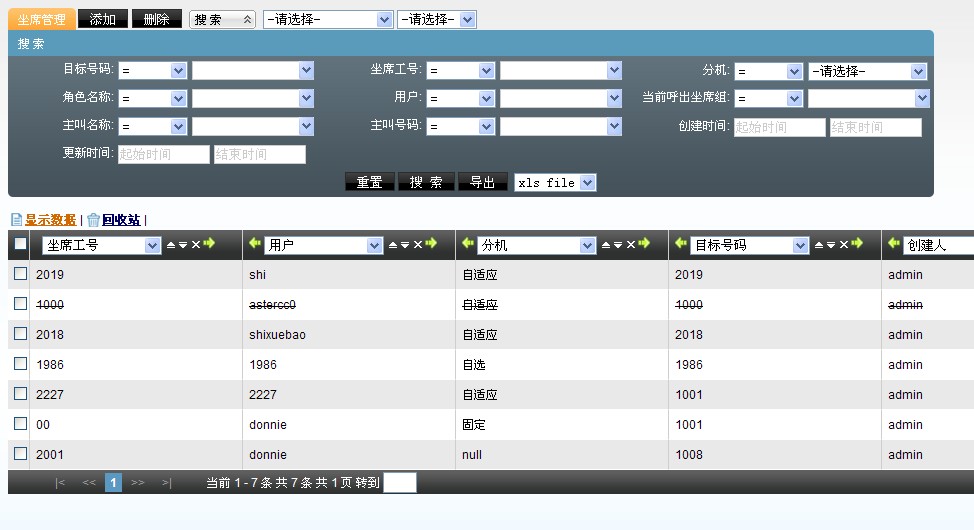Move 创建人 column left with green arrow
The width and height of the screenshot is (974, 530).
(x=894, y=244)
